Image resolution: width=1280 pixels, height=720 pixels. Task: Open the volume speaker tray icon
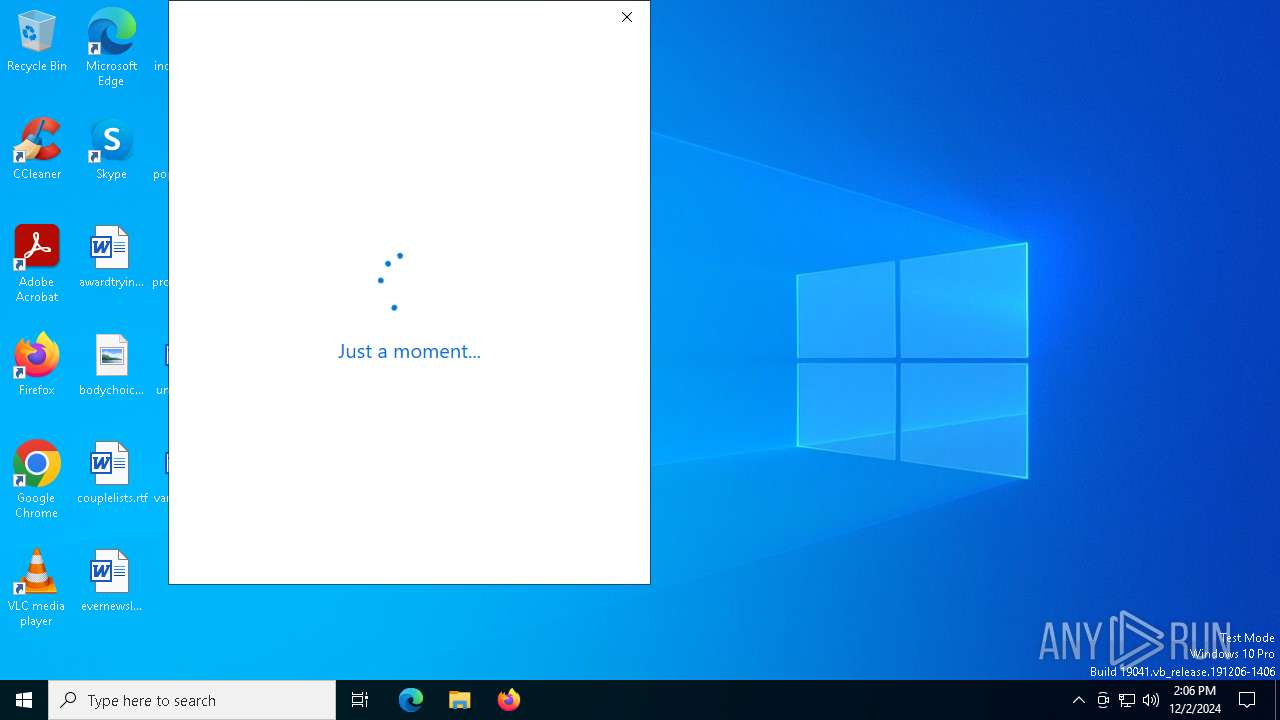coord(1151,700)
